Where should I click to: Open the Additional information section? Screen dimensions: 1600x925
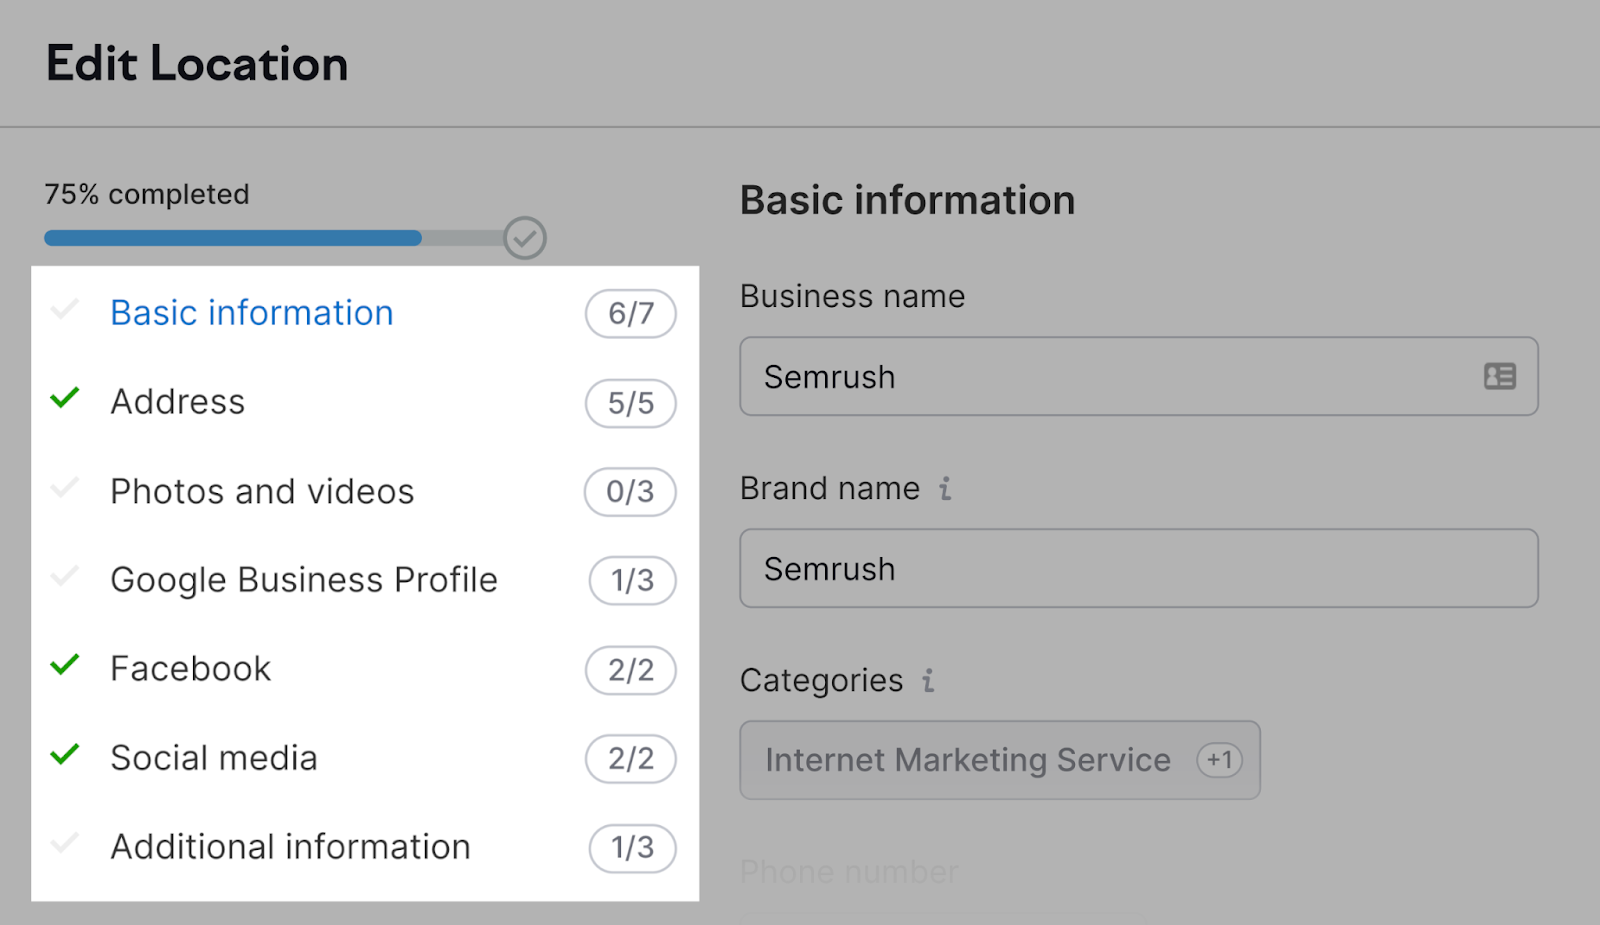click(290, 846)
